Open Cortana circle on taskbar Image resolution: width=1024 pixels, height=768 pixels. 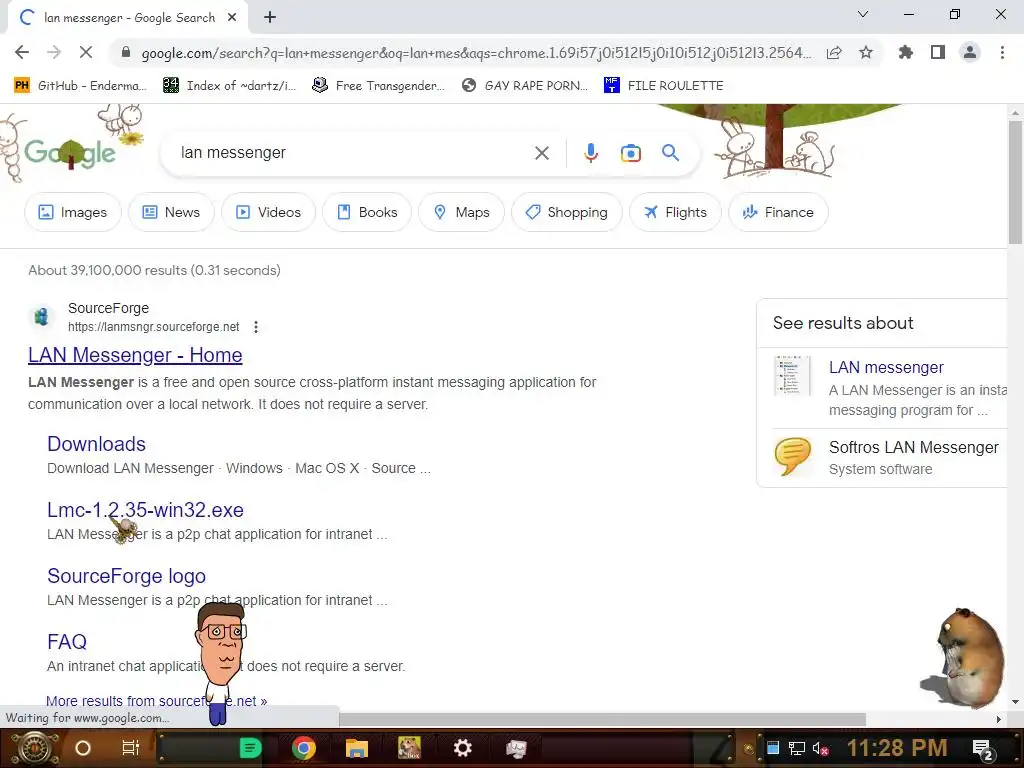[82, 748]
